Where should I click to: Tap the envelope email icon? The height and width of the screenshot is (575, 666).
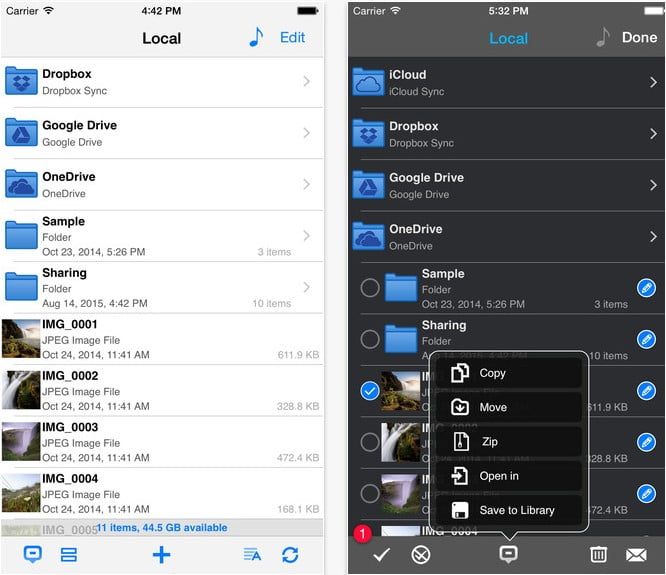pos(636,554)
